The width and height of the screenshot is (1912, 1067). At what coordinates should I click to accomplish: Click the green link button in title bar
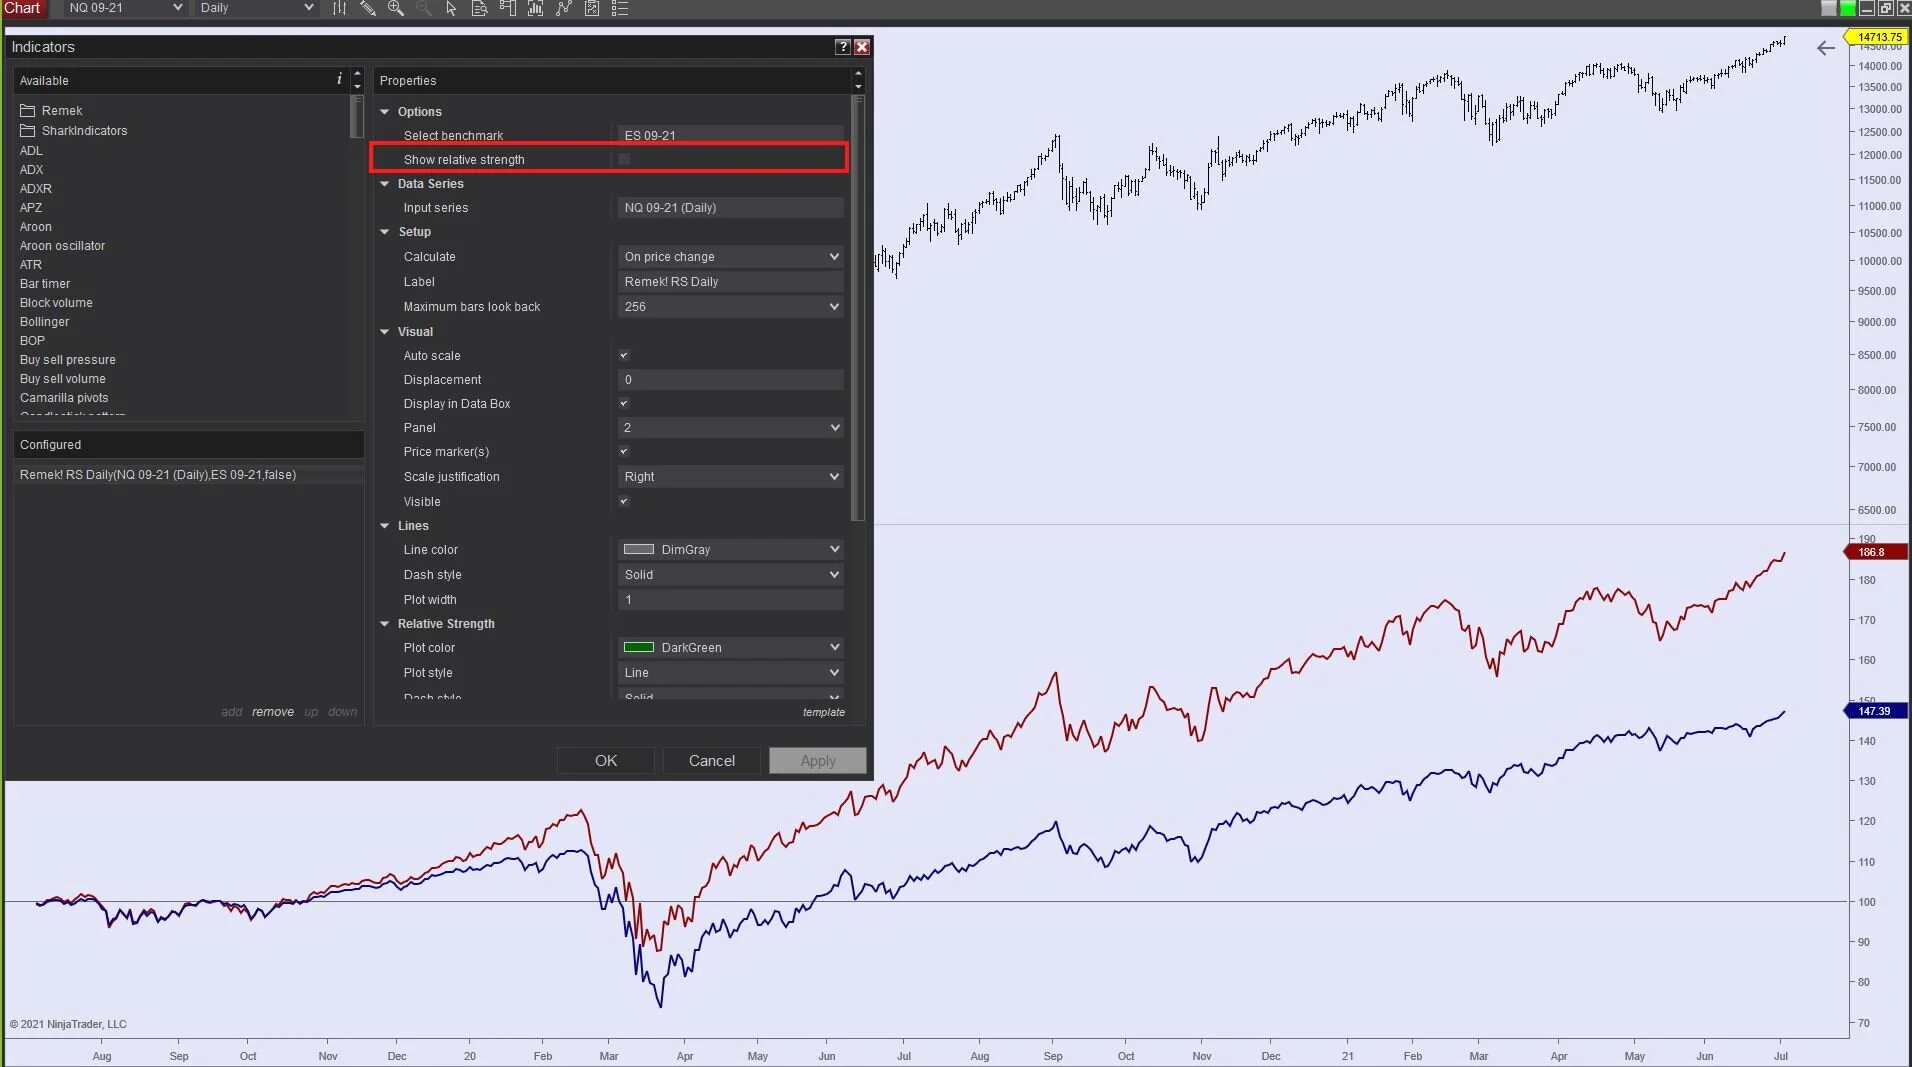[x=1848, y=8]
